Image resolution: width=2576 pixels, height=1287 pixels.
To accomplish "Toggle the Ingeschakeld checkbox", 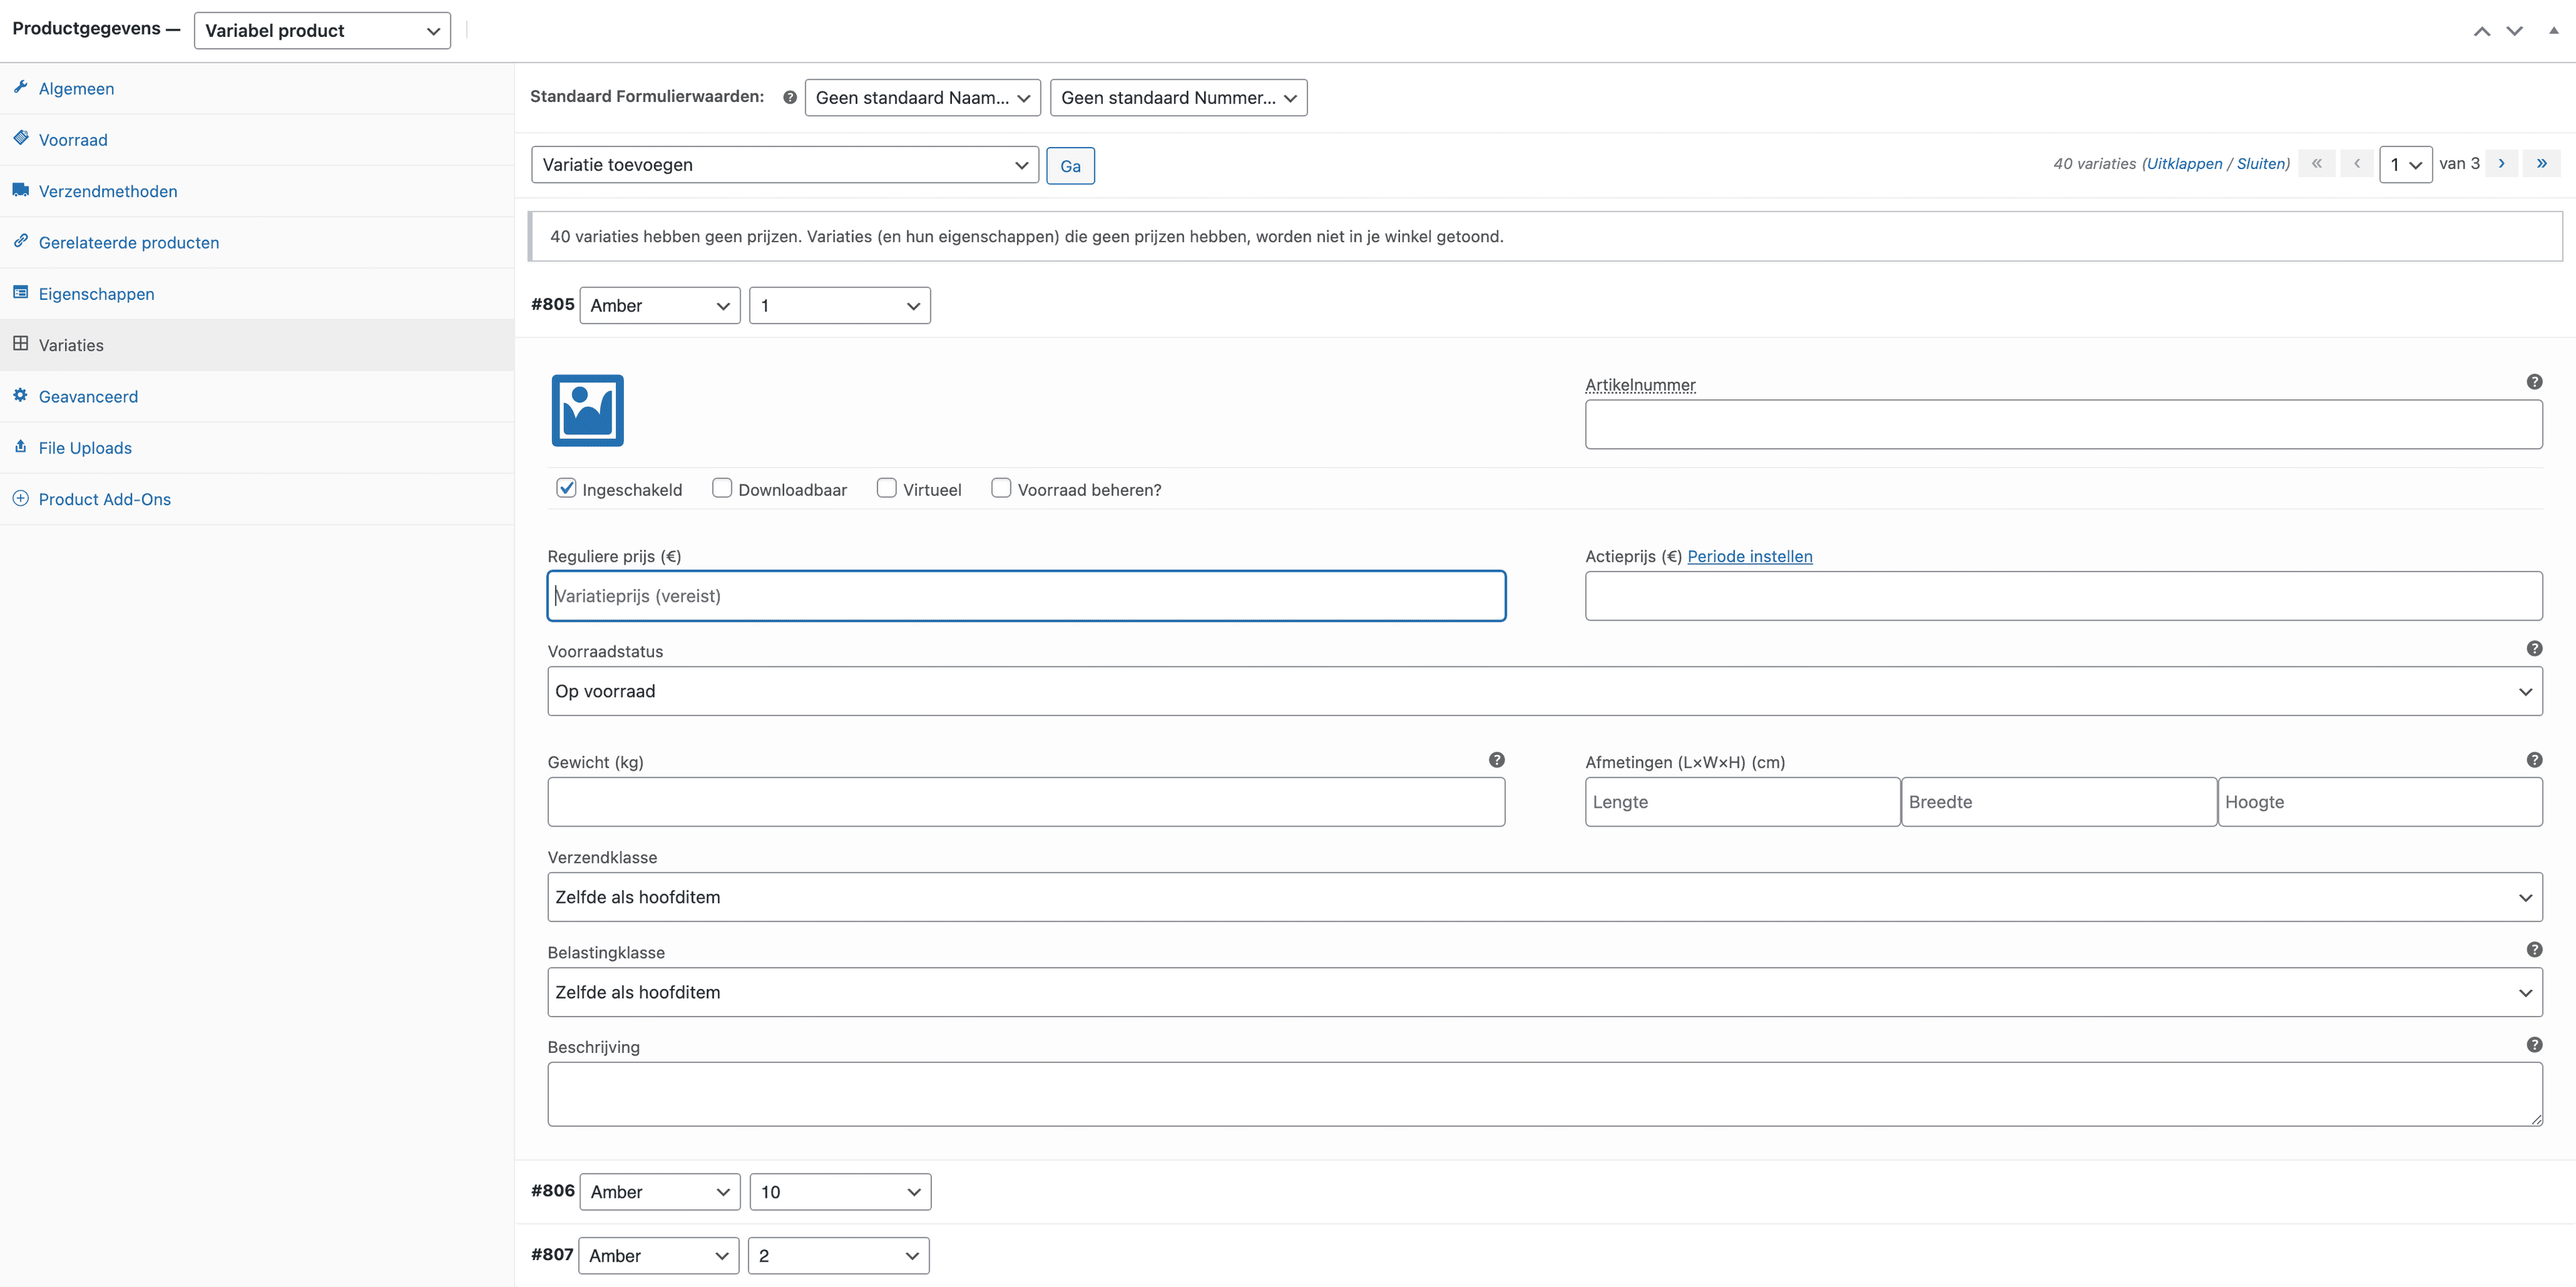I will 566,488.
